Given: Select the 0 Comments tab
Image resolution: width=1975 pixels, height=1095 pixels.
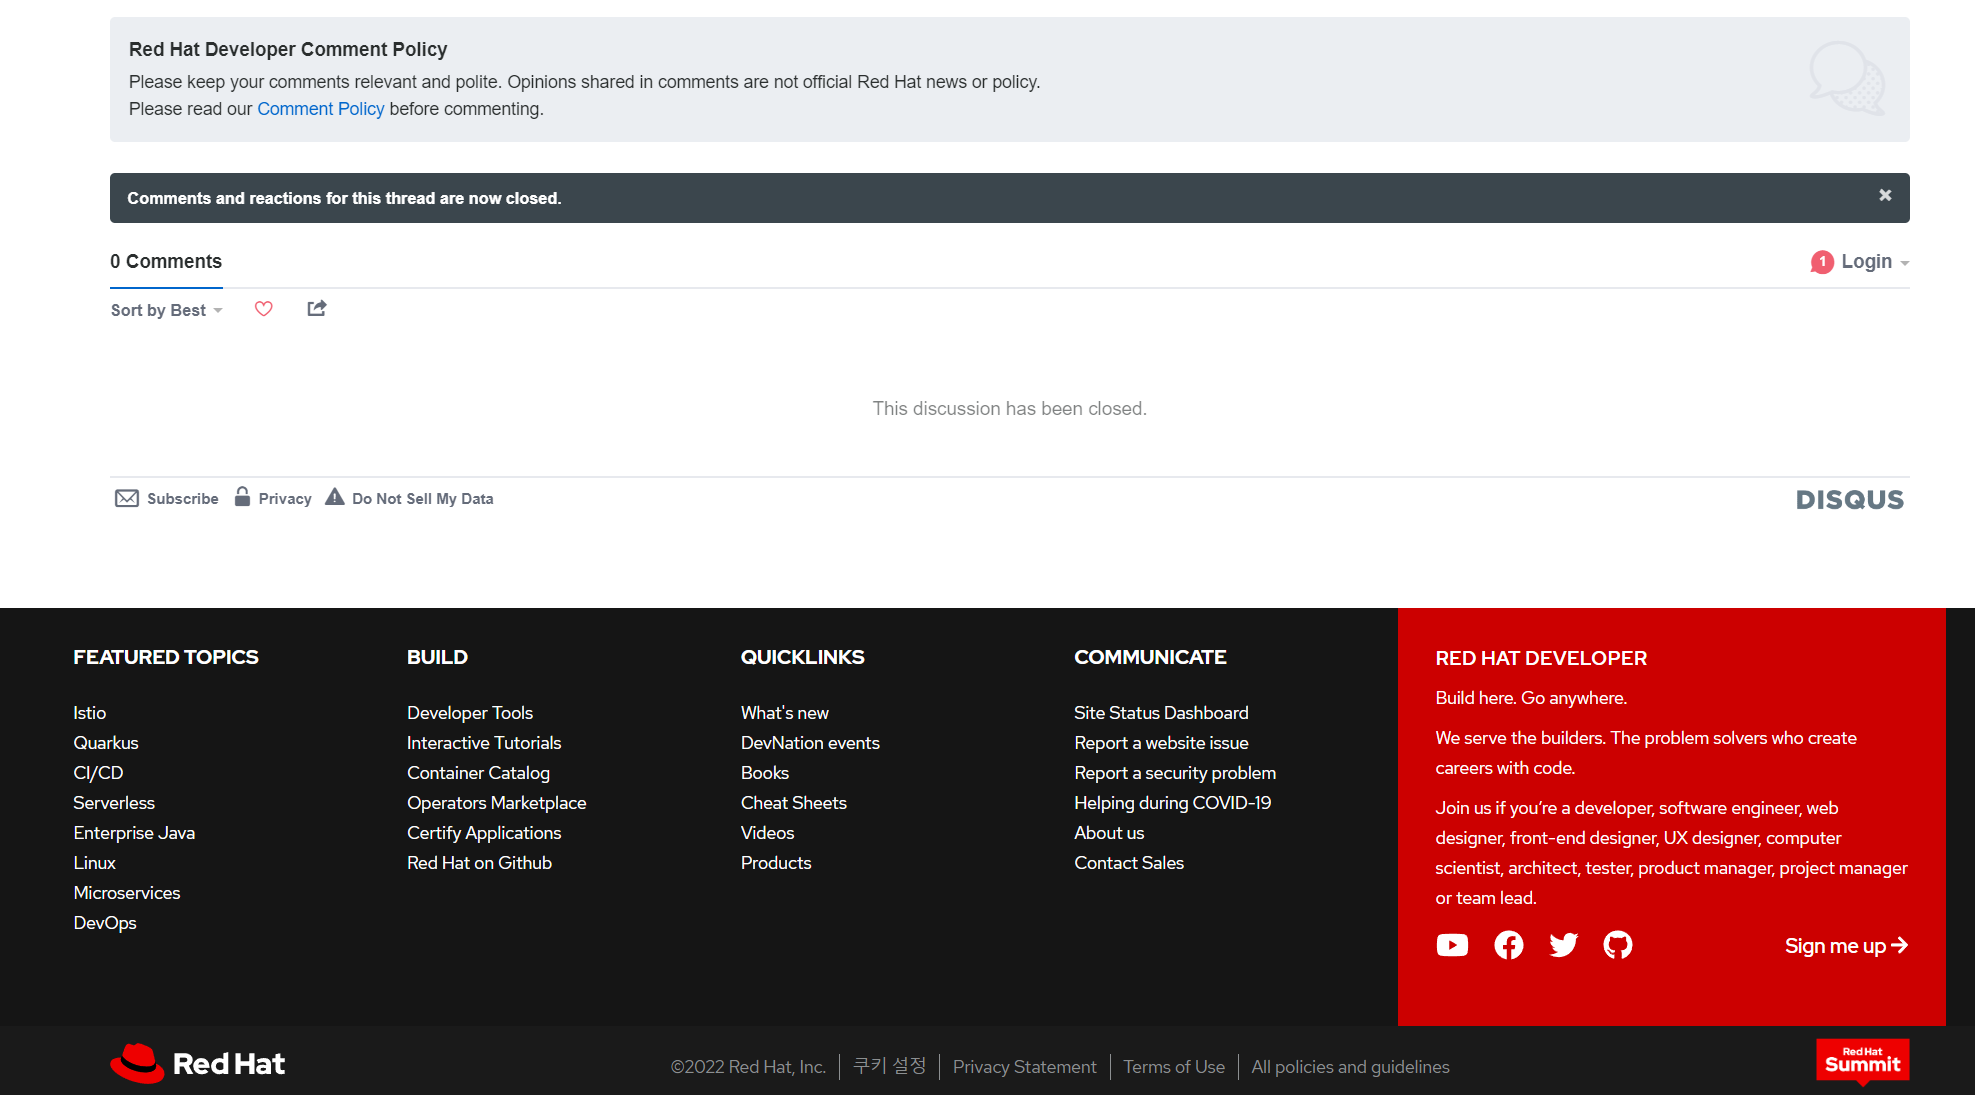Looking at the screenshot, I should [166, 262].
